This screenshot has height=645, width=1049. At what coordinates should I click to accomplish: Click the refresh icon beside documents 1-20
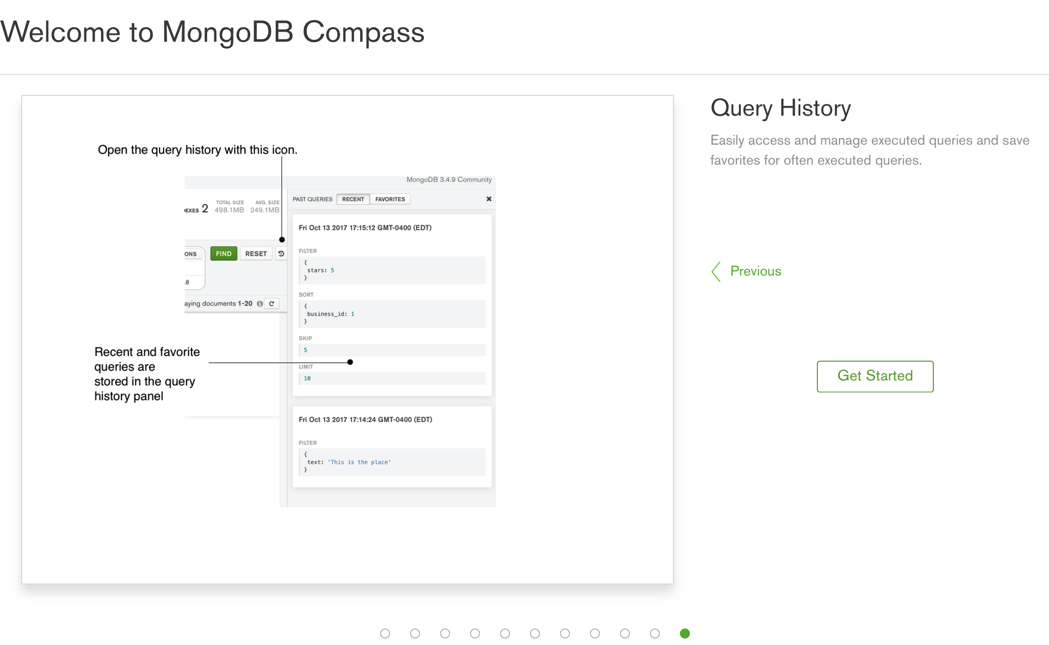point(272,304)
